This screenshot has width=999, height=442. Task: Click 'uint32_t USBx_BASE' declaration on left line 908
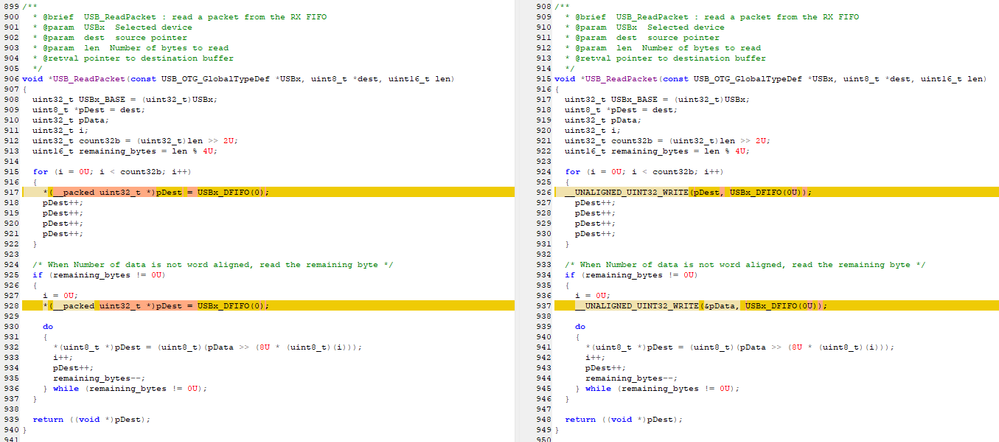point(125,99)
